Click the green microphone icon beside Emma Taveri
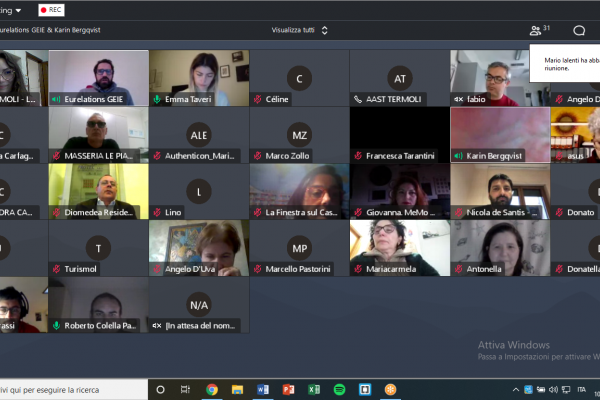 [x=157, y=100]
